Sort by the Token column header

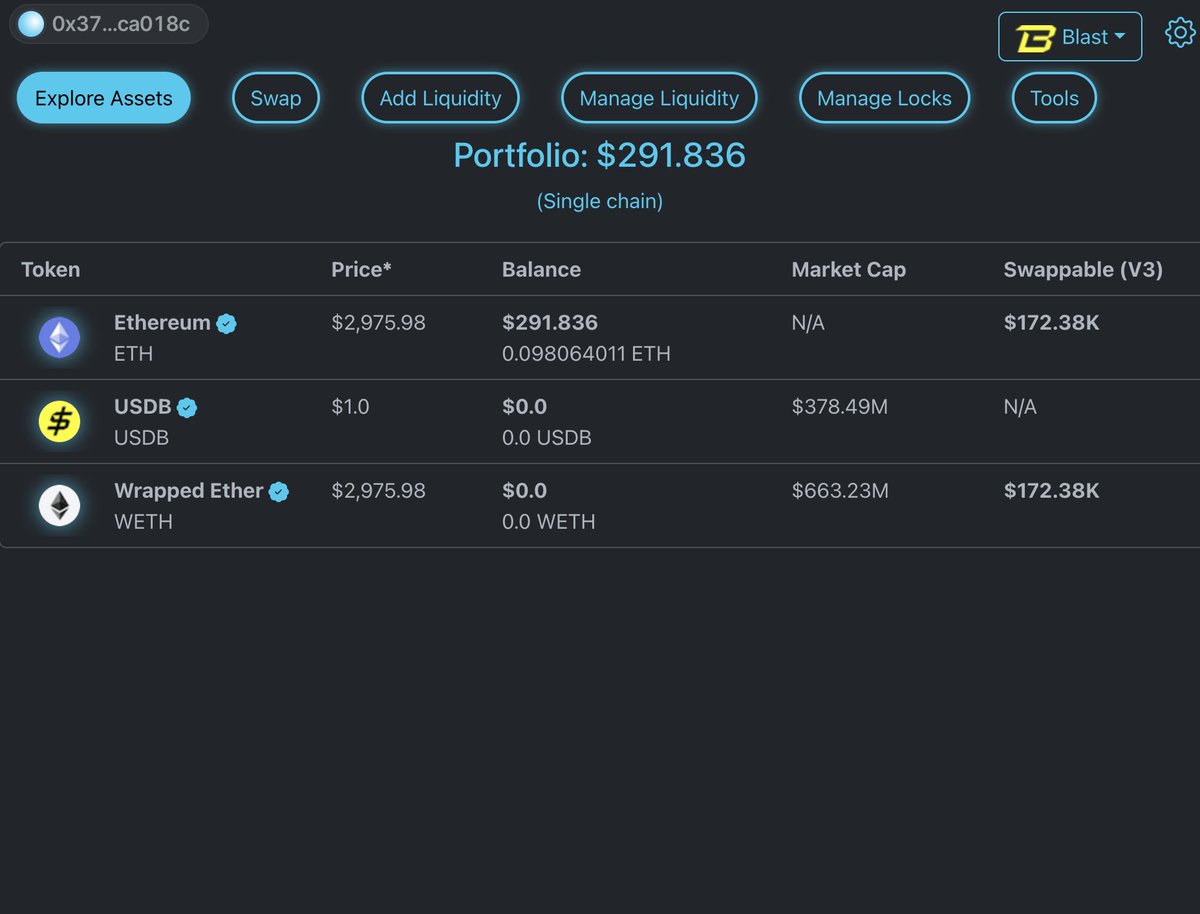(x=51, y=269)
